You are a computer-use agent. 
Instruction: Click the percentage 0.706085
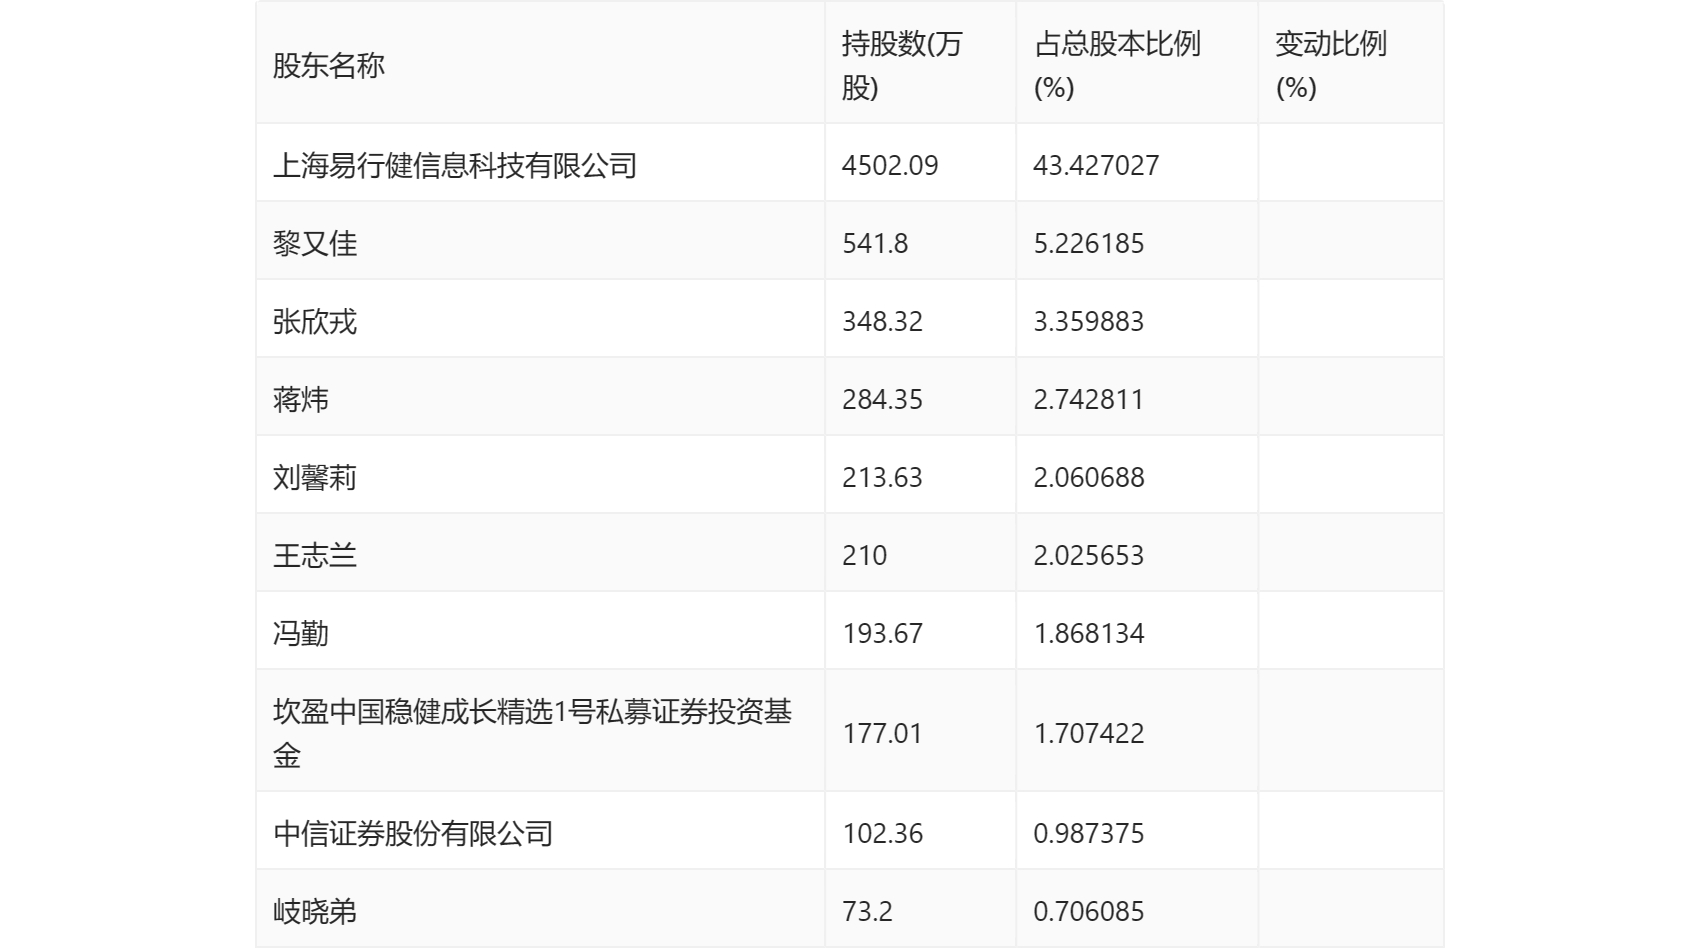coord(1088,911)
